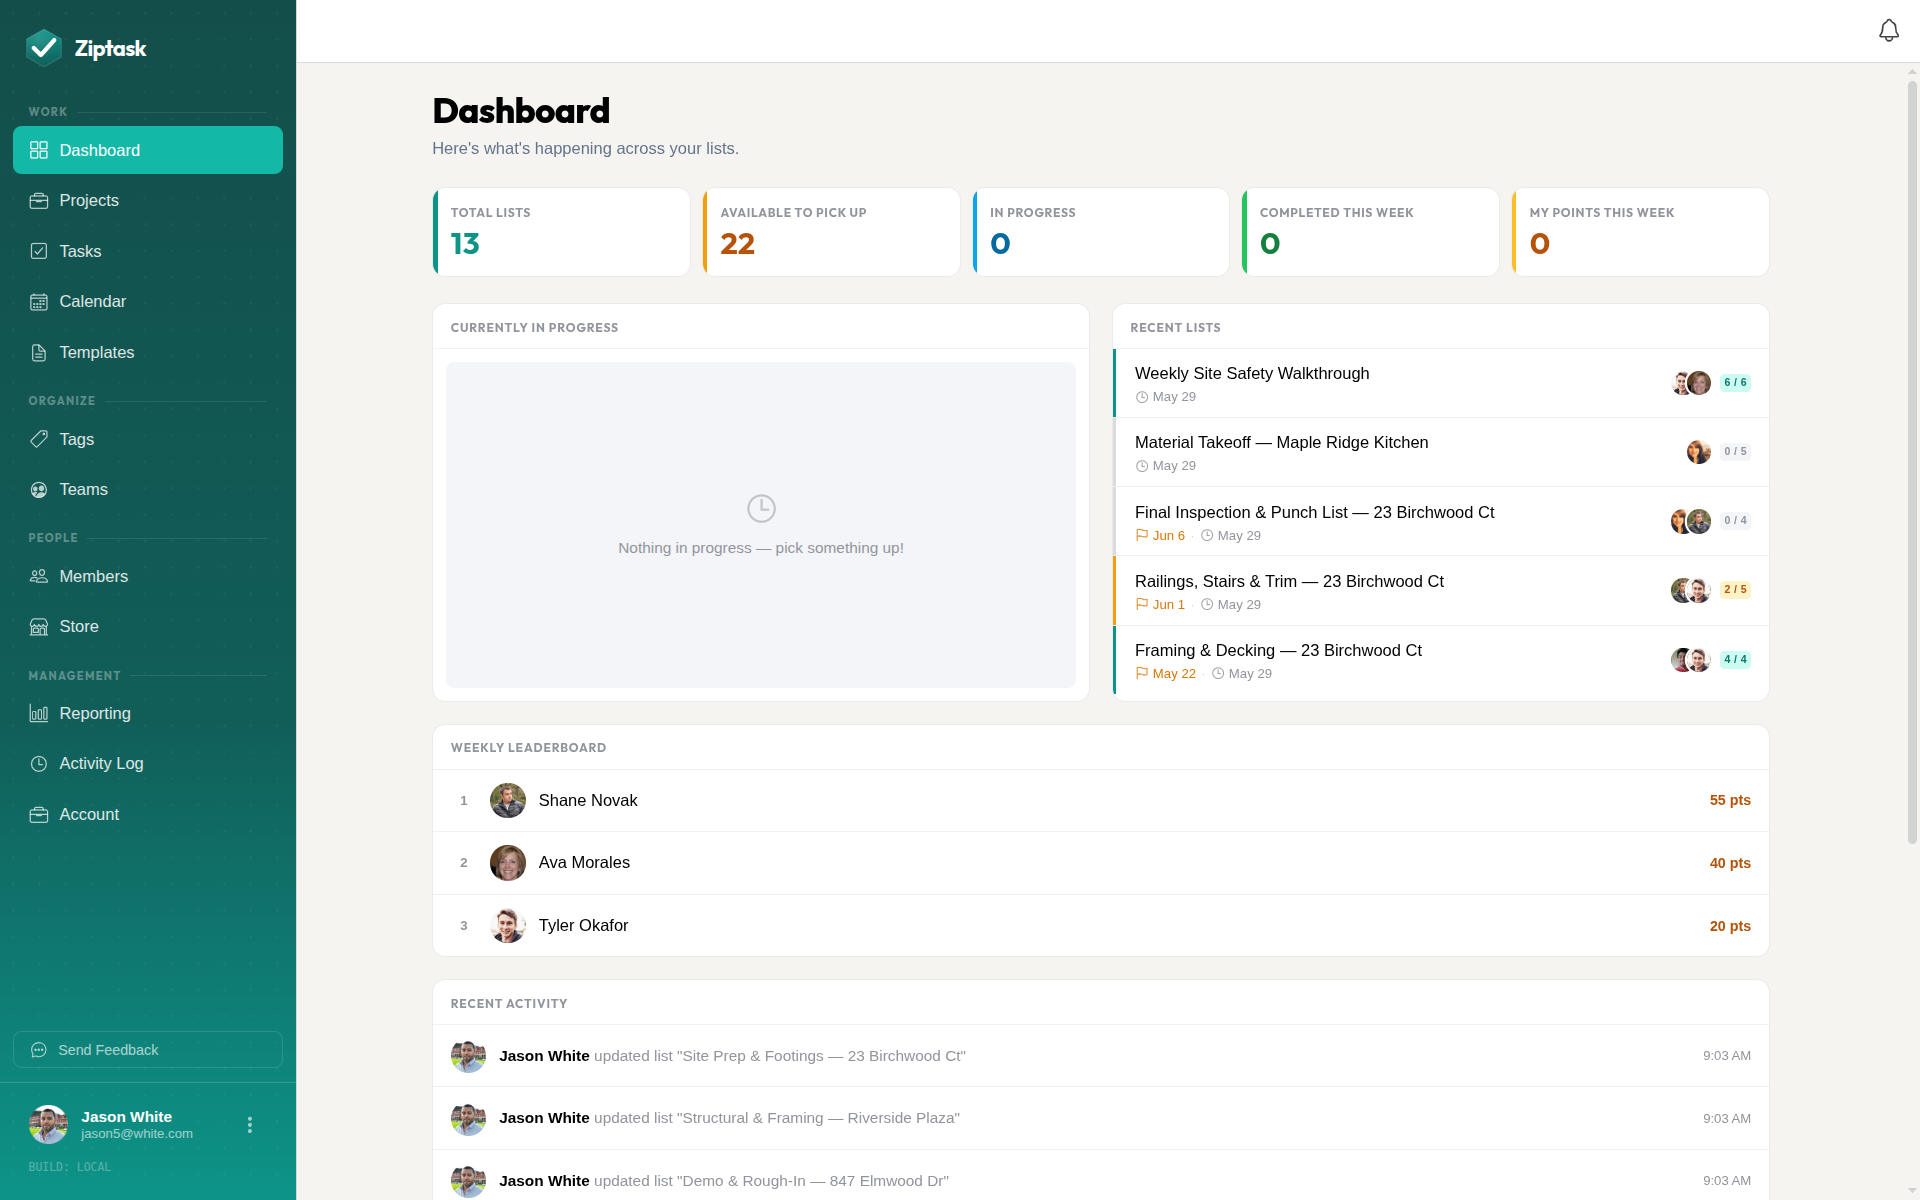Click activity about Site Prep & Footings

[x=1100, y=1056]
